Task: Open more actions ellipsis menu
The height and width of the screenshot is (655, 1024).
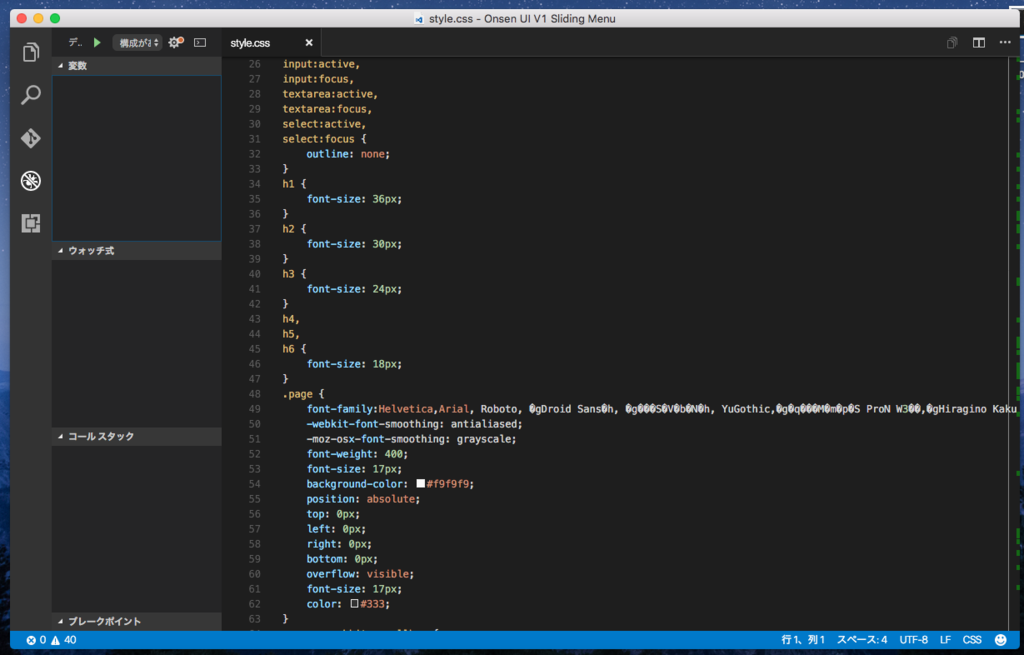Action: click(x=1004, y=42)
